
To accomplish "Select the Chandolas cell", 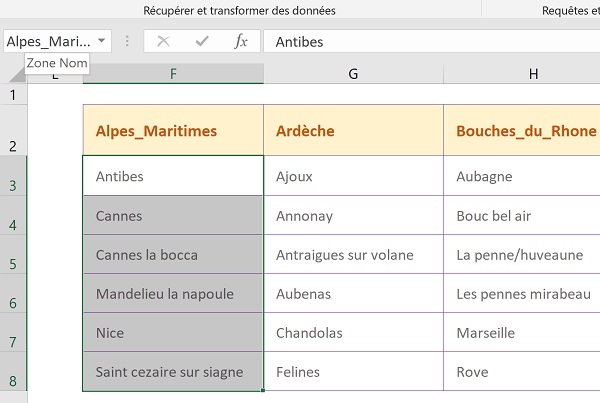I will coord(353,333).
